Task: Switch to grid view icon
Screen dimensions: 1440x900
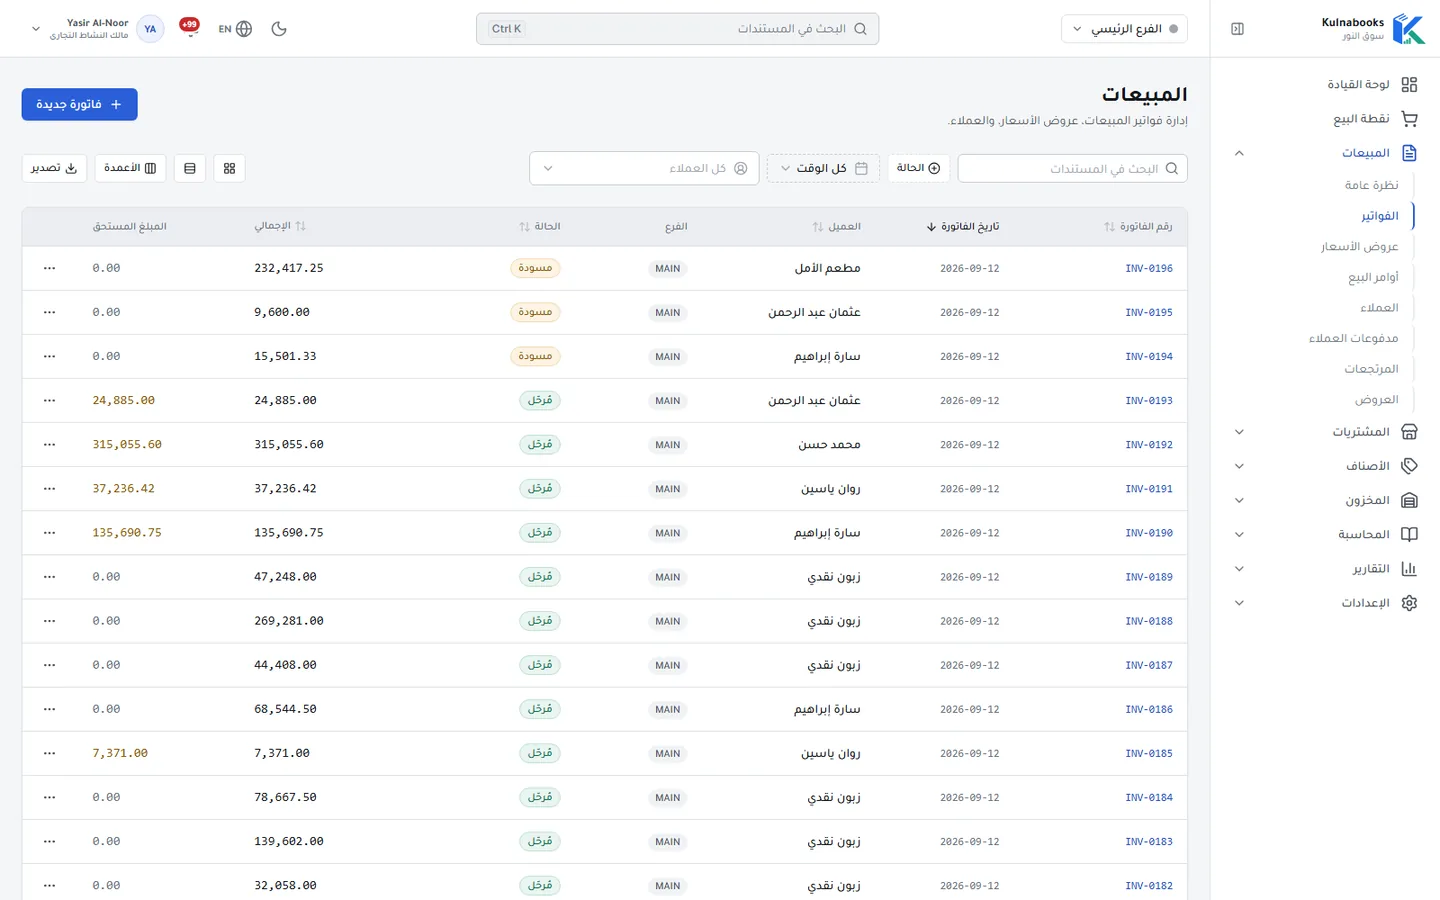Action: [229, 168]
